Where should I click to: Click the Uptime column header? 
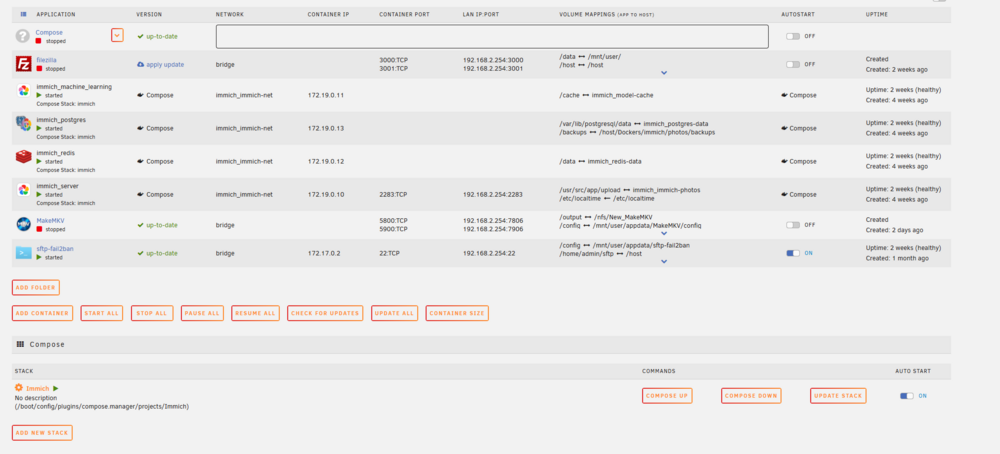click(876, 14)
